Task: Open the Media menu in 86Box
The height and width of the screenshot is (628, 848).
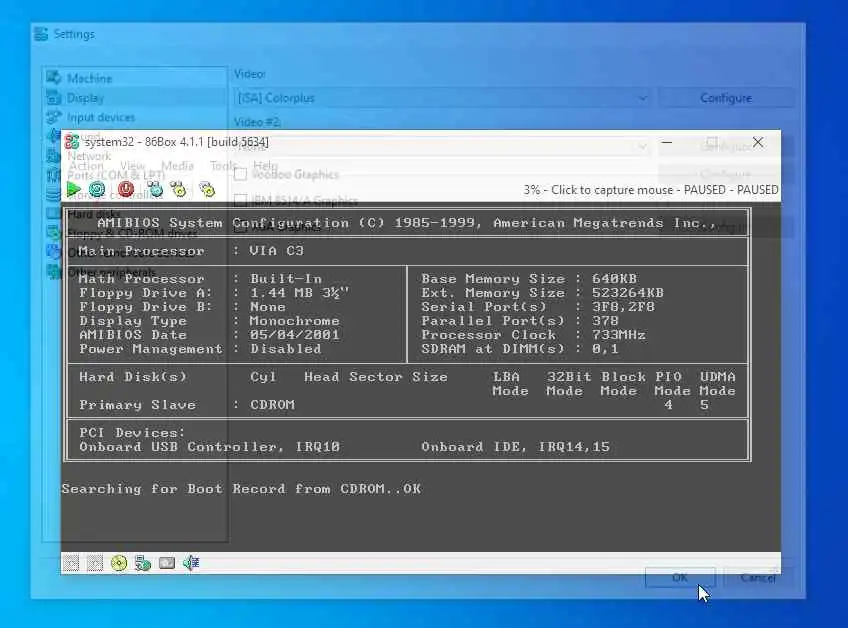Action: [177, 166]
